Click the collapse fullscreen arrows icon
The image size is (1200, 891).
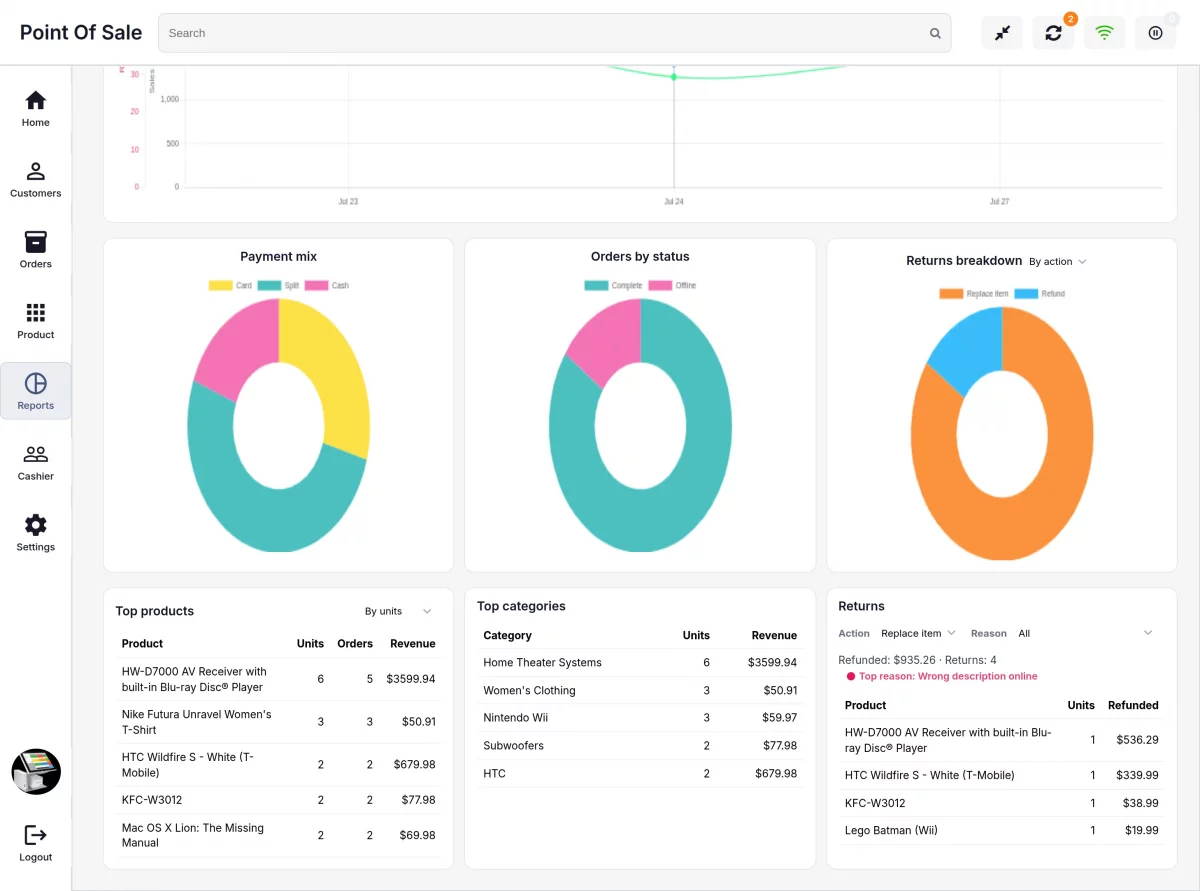point(1002,33)
